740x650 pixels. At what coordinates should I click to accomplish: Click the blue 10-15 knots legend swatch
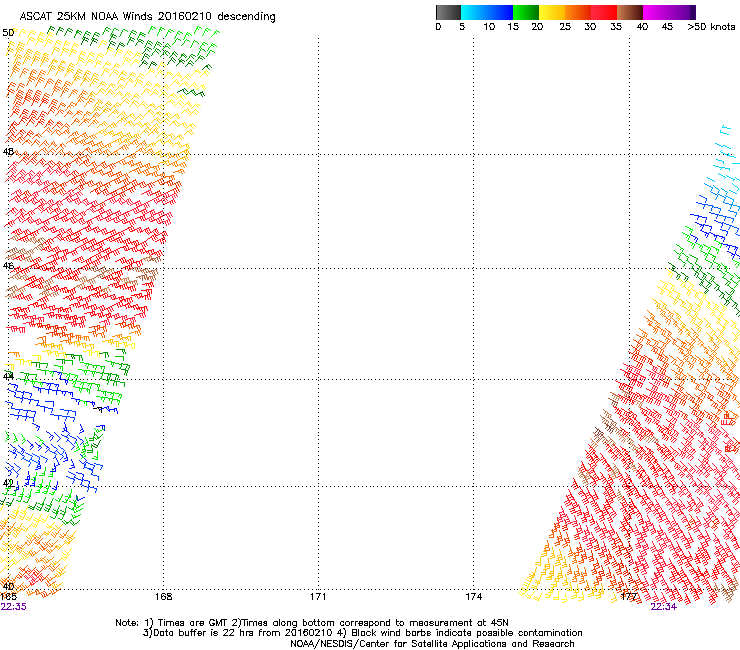tap(500, 12)
